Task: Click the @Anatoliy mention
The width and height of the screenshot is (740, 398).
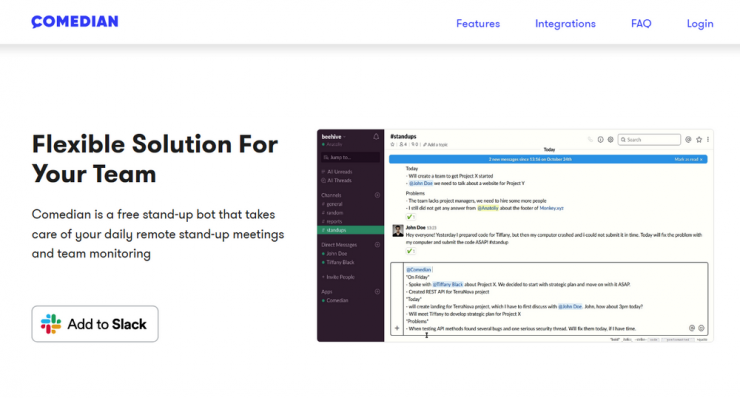Action: [x=488, y=208]
